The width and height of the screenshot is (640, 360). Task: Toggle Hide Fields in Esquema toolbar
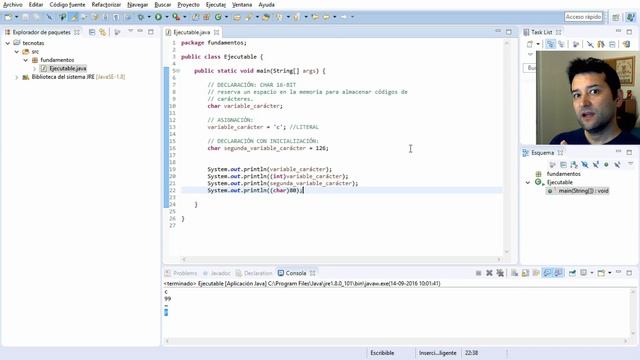[584, 164]
